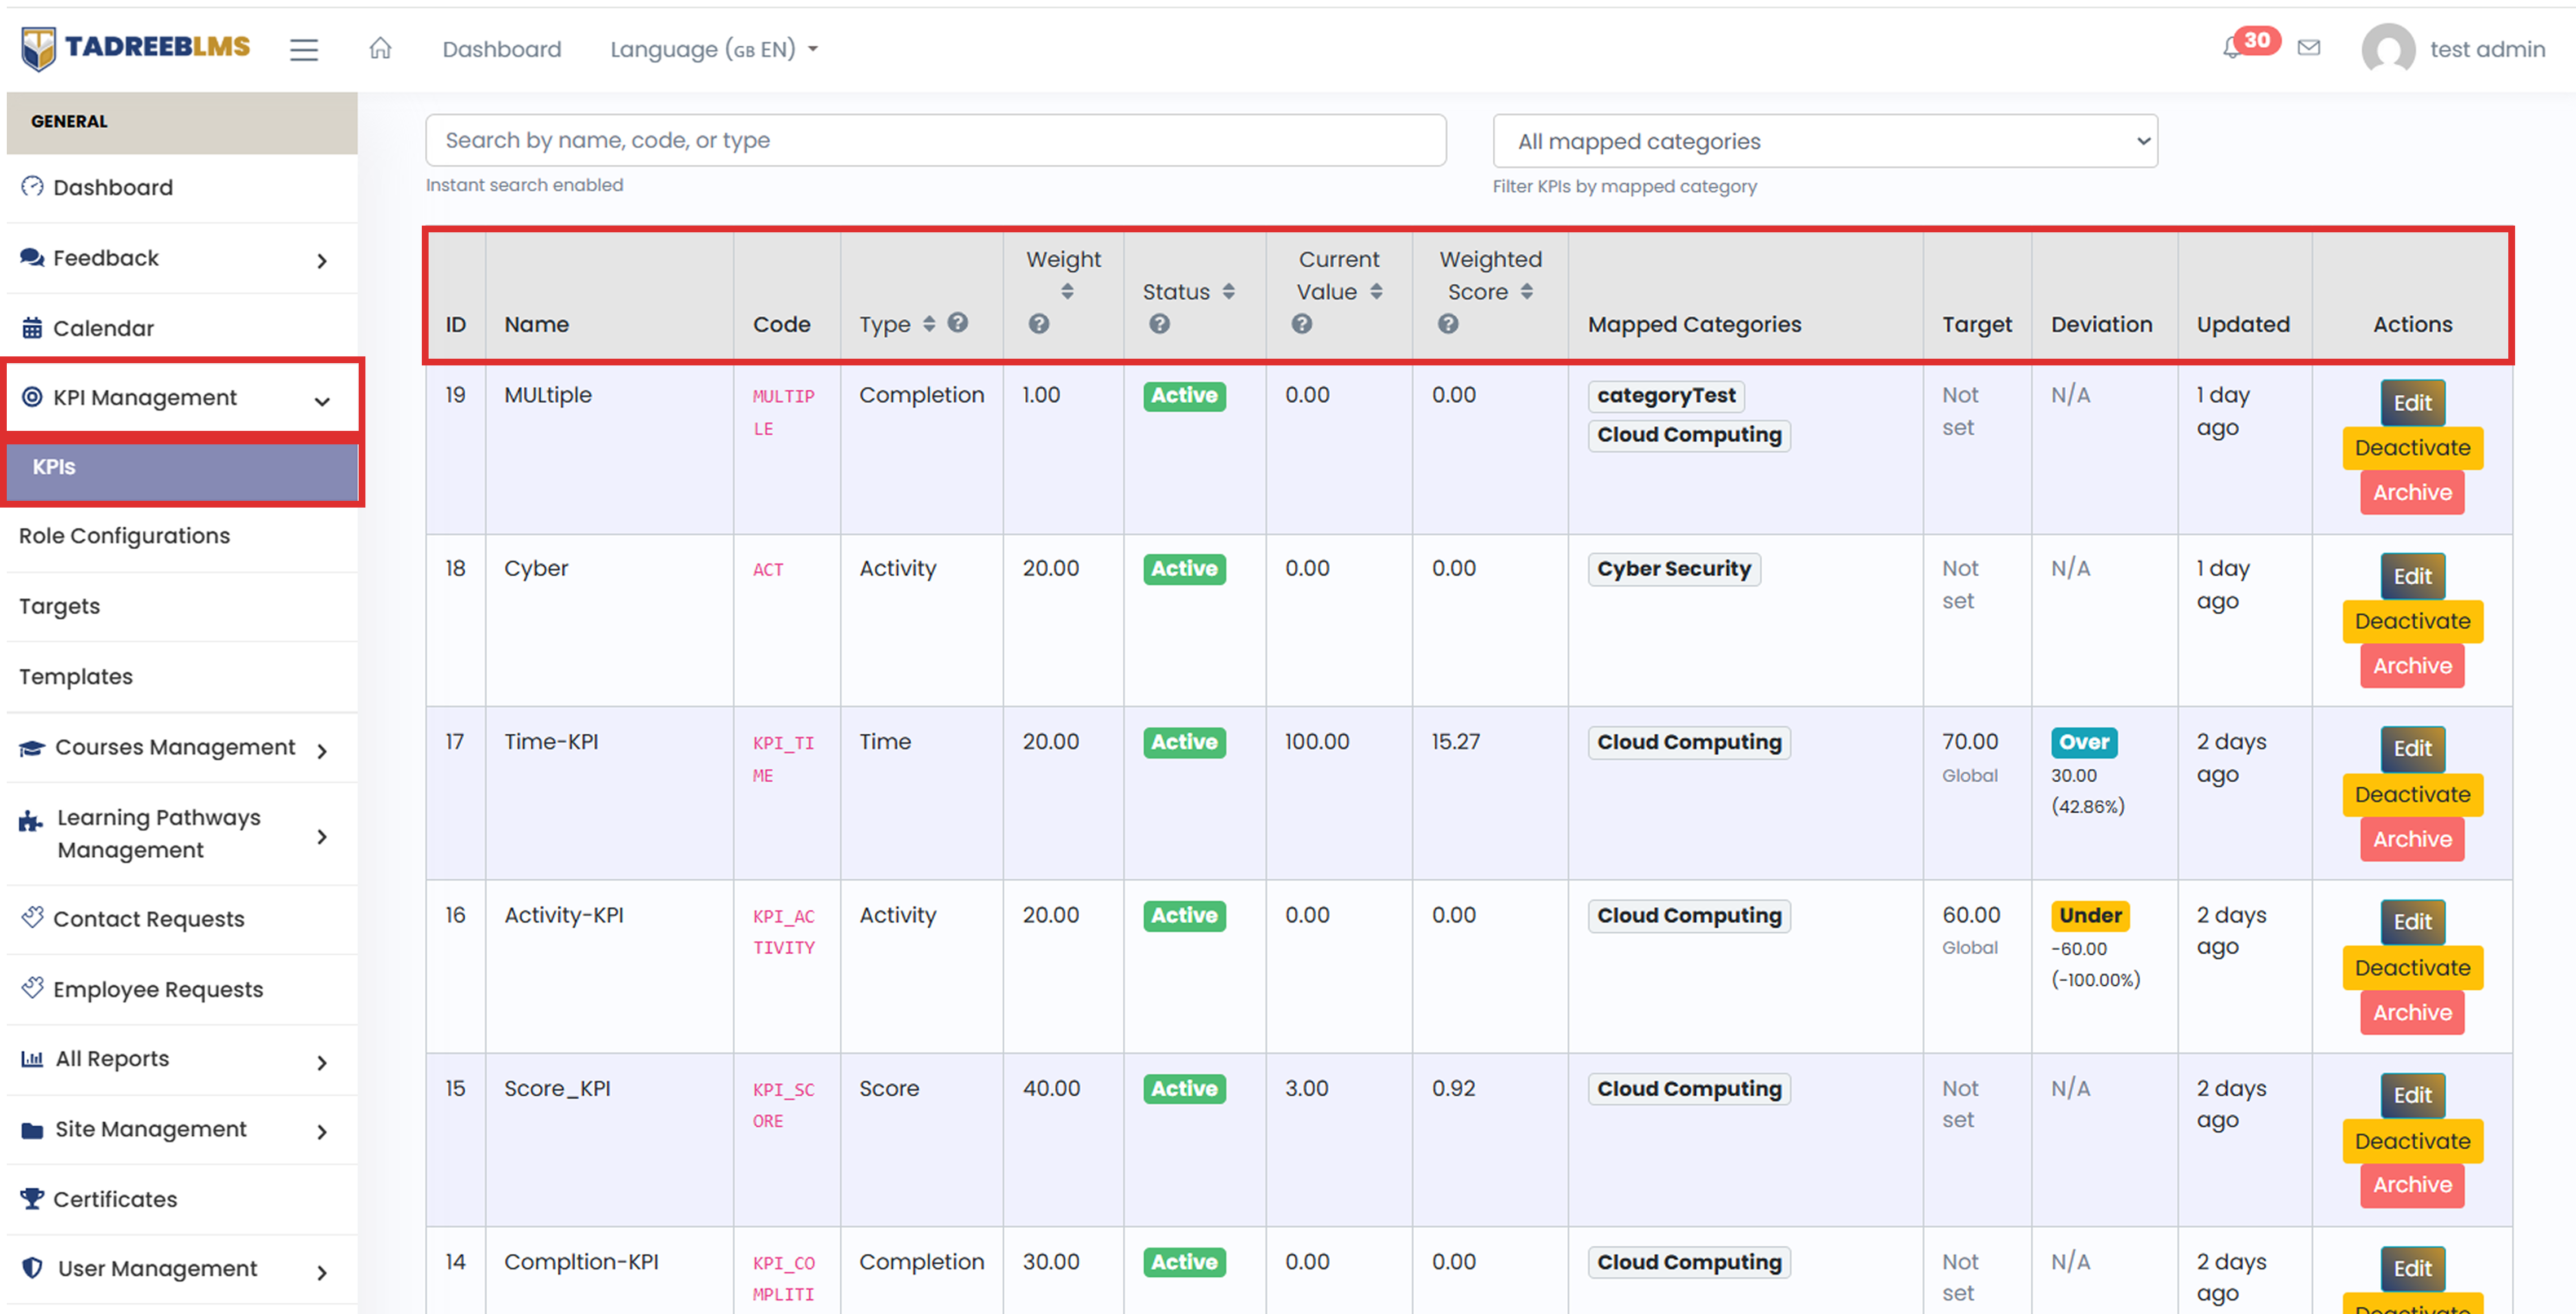
Task: Show help tooltip for Type column
Action: 958,322
